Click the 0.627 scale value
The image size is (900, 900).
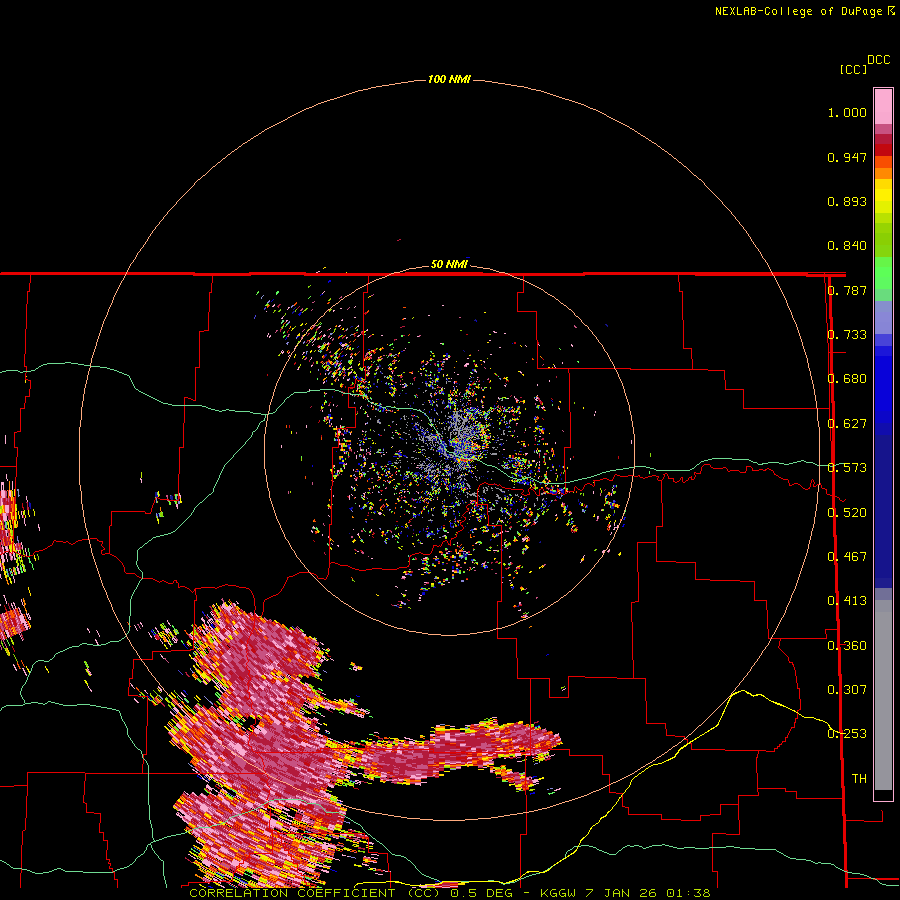pyautogui.click(x=847, y=424)
